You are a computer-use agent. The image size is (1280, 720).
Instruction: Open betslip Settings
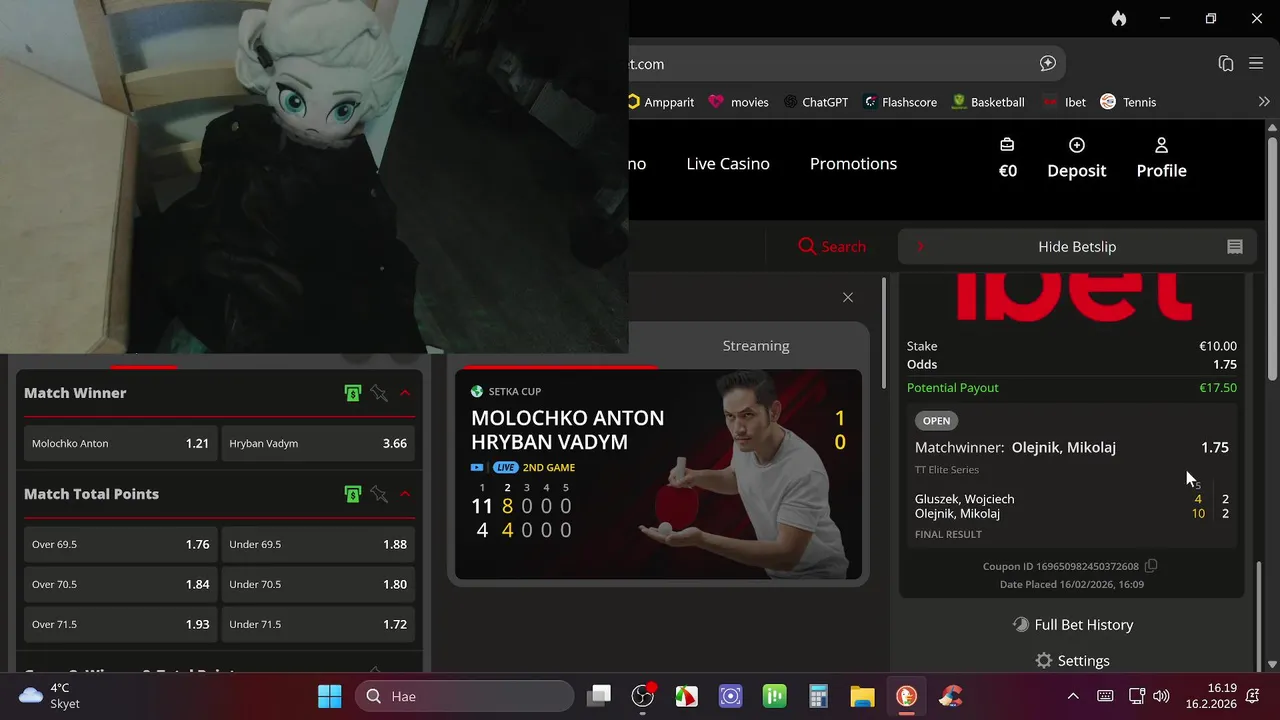[1073, 660]
